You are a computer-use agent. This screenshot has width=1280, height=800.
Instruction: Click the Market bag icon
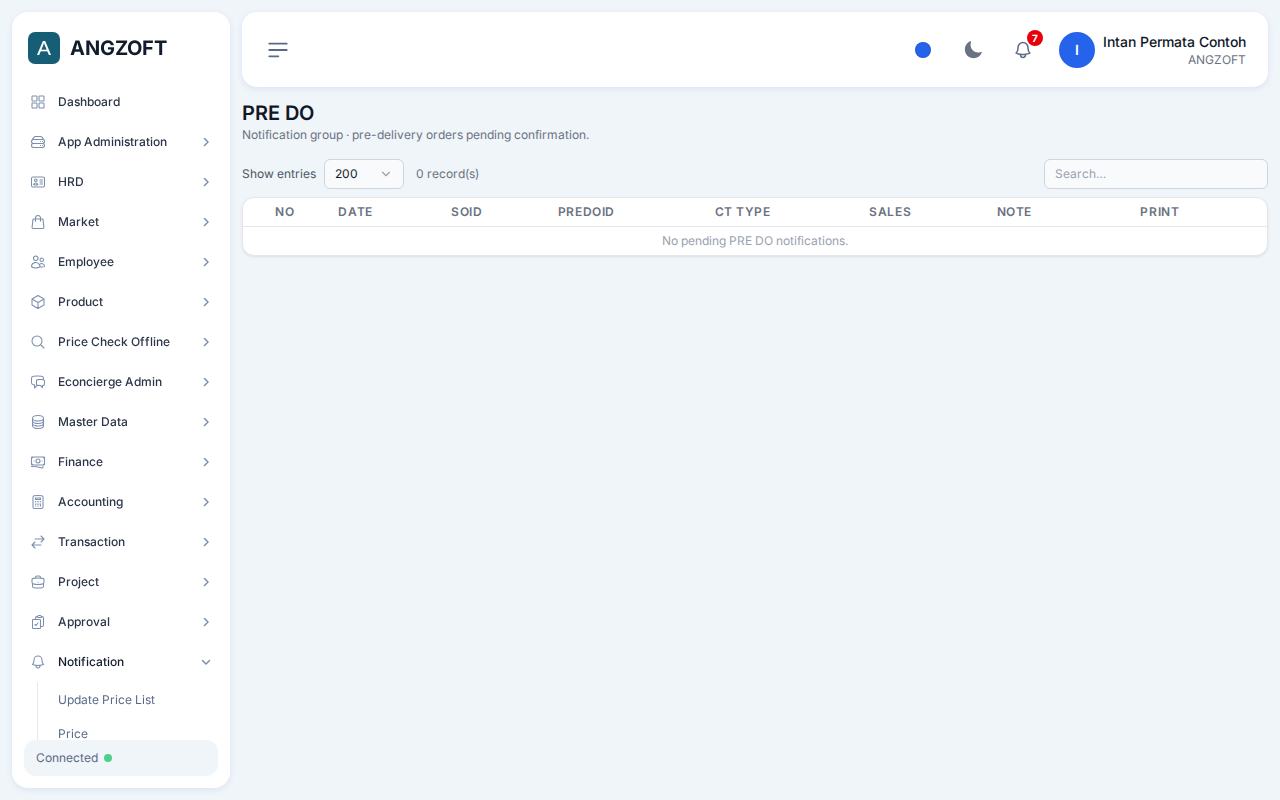click(x=38, y=222)
